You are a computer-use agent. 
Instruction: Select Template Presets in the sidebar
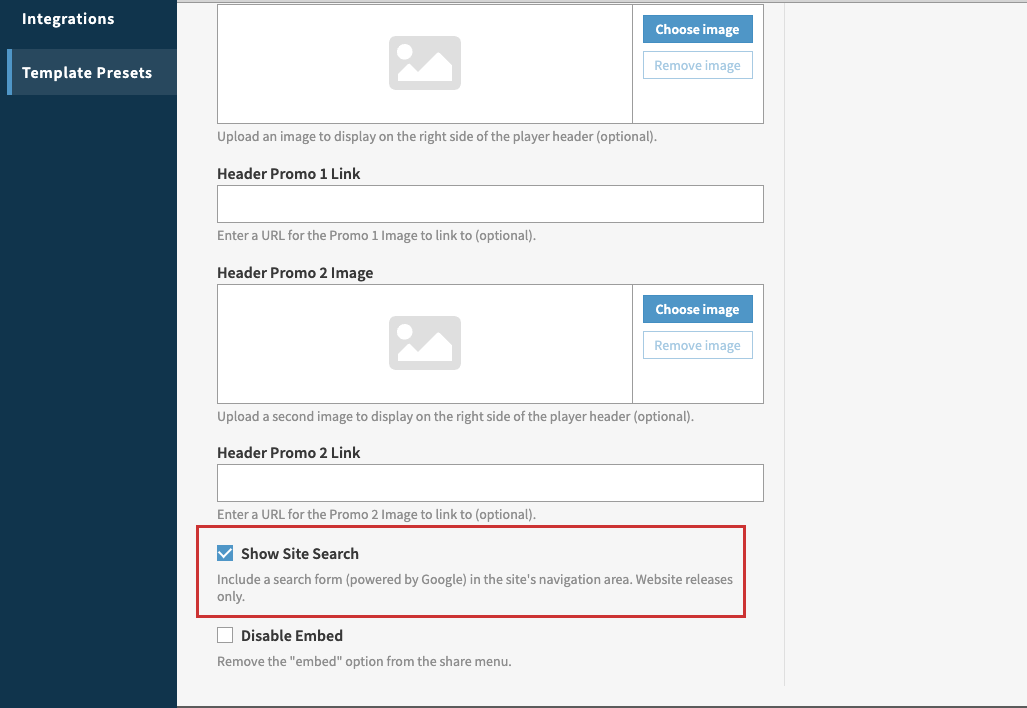pyautogui.click(x=87, y=72)
